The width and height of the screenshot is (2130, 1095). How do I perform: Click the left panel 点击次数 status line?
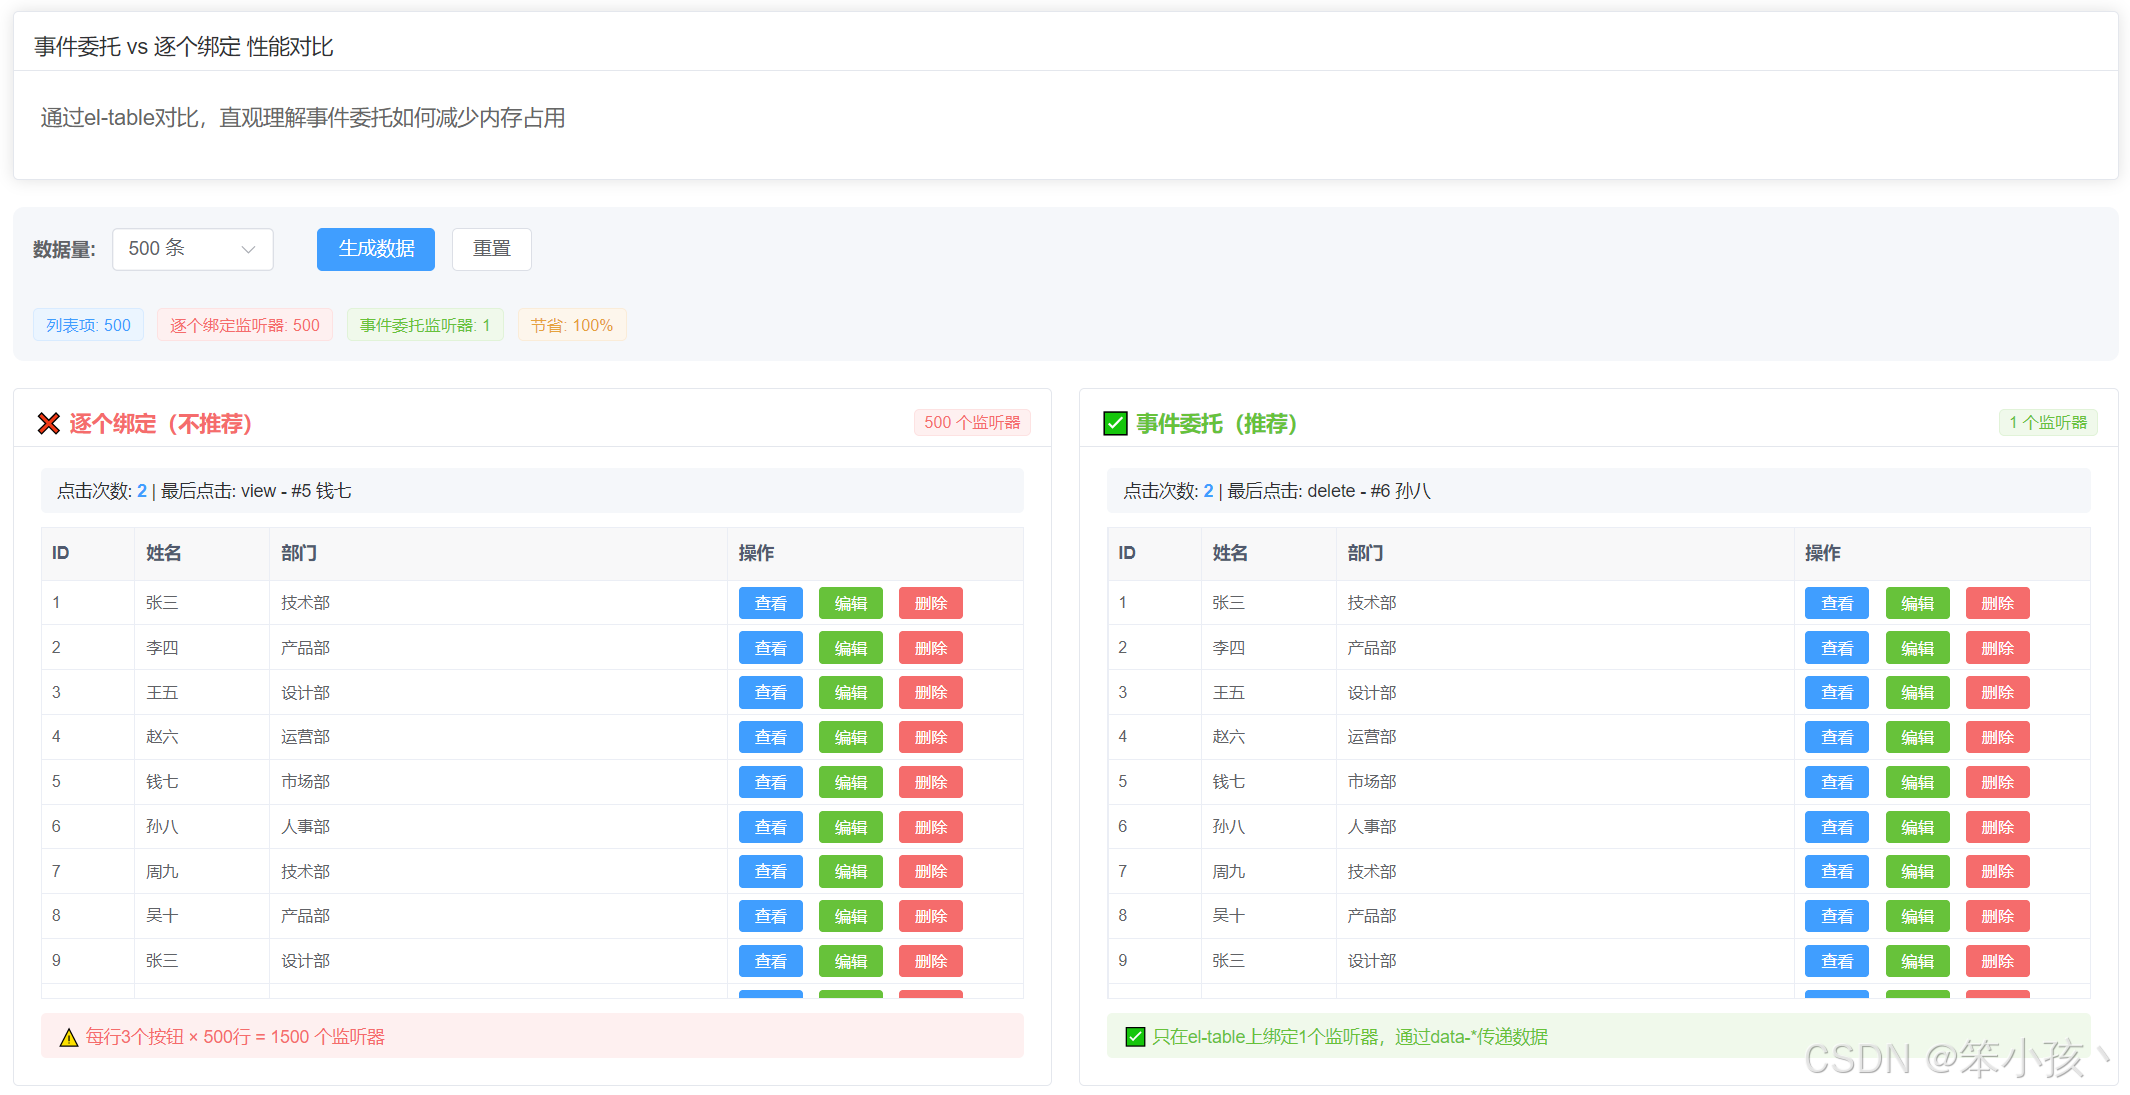532,491
